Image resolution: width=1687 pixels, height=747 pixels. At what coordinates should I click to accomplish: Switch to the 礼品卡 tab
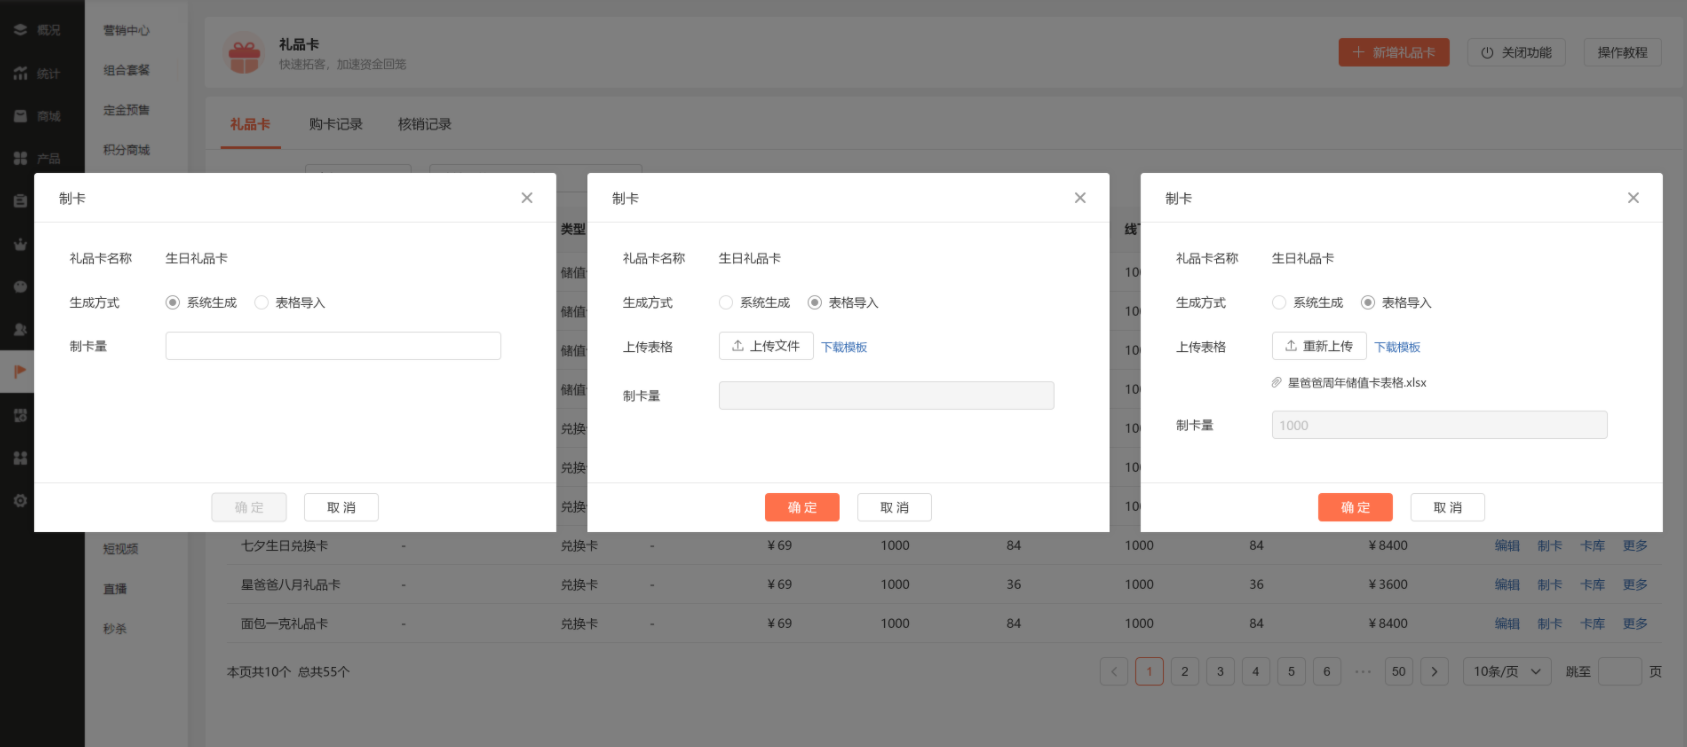click(x=250, y=124)
